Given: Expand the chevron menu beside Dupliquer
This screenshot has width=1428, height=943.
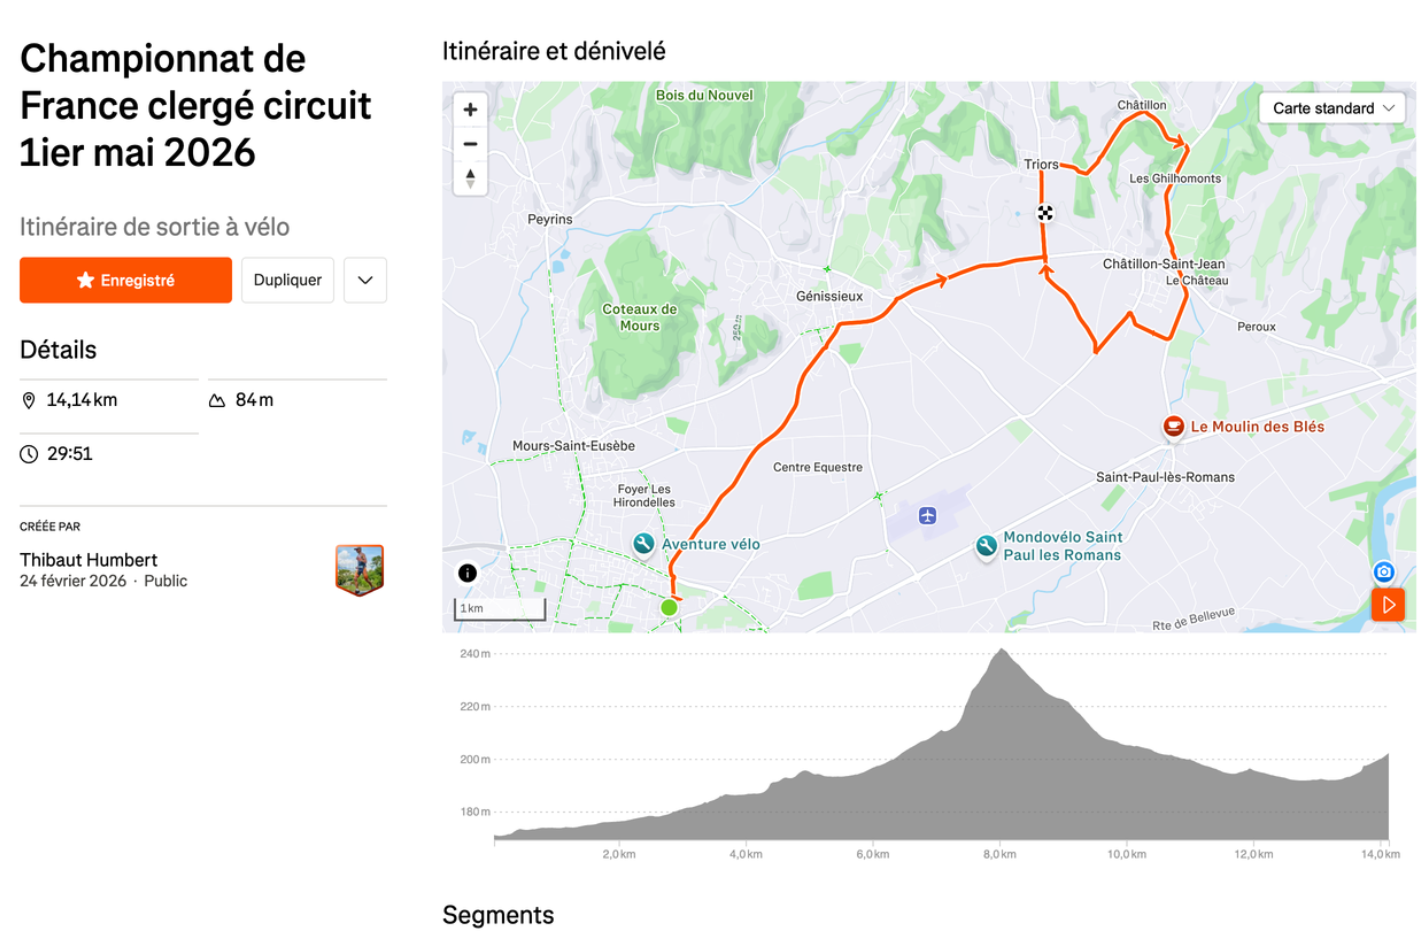Looking at the screenshot, I should point(365,280).
